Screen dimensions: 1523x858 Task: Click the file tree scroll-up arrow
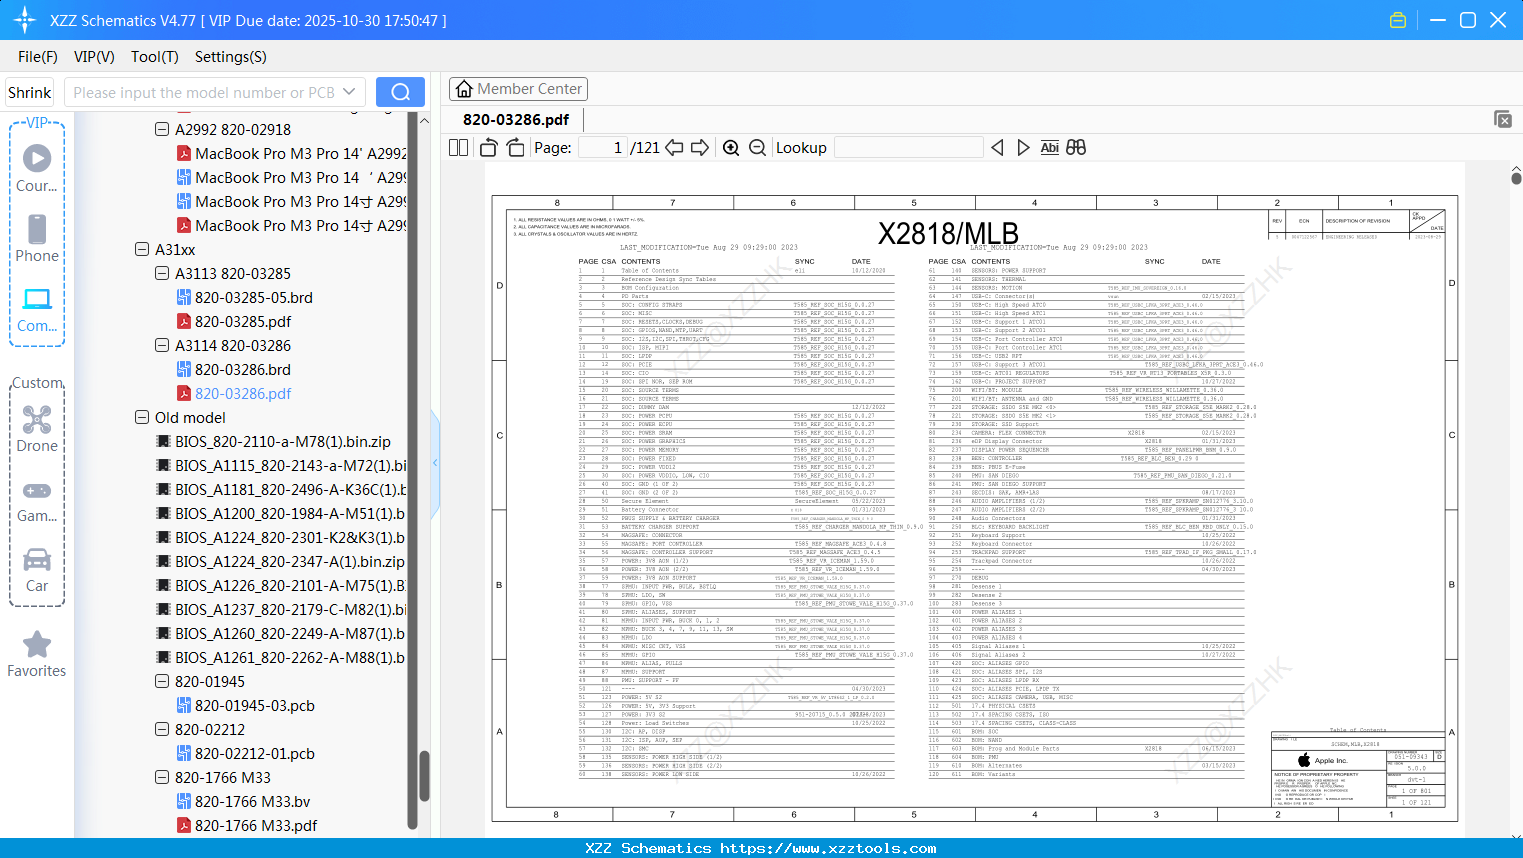(424, 120)
